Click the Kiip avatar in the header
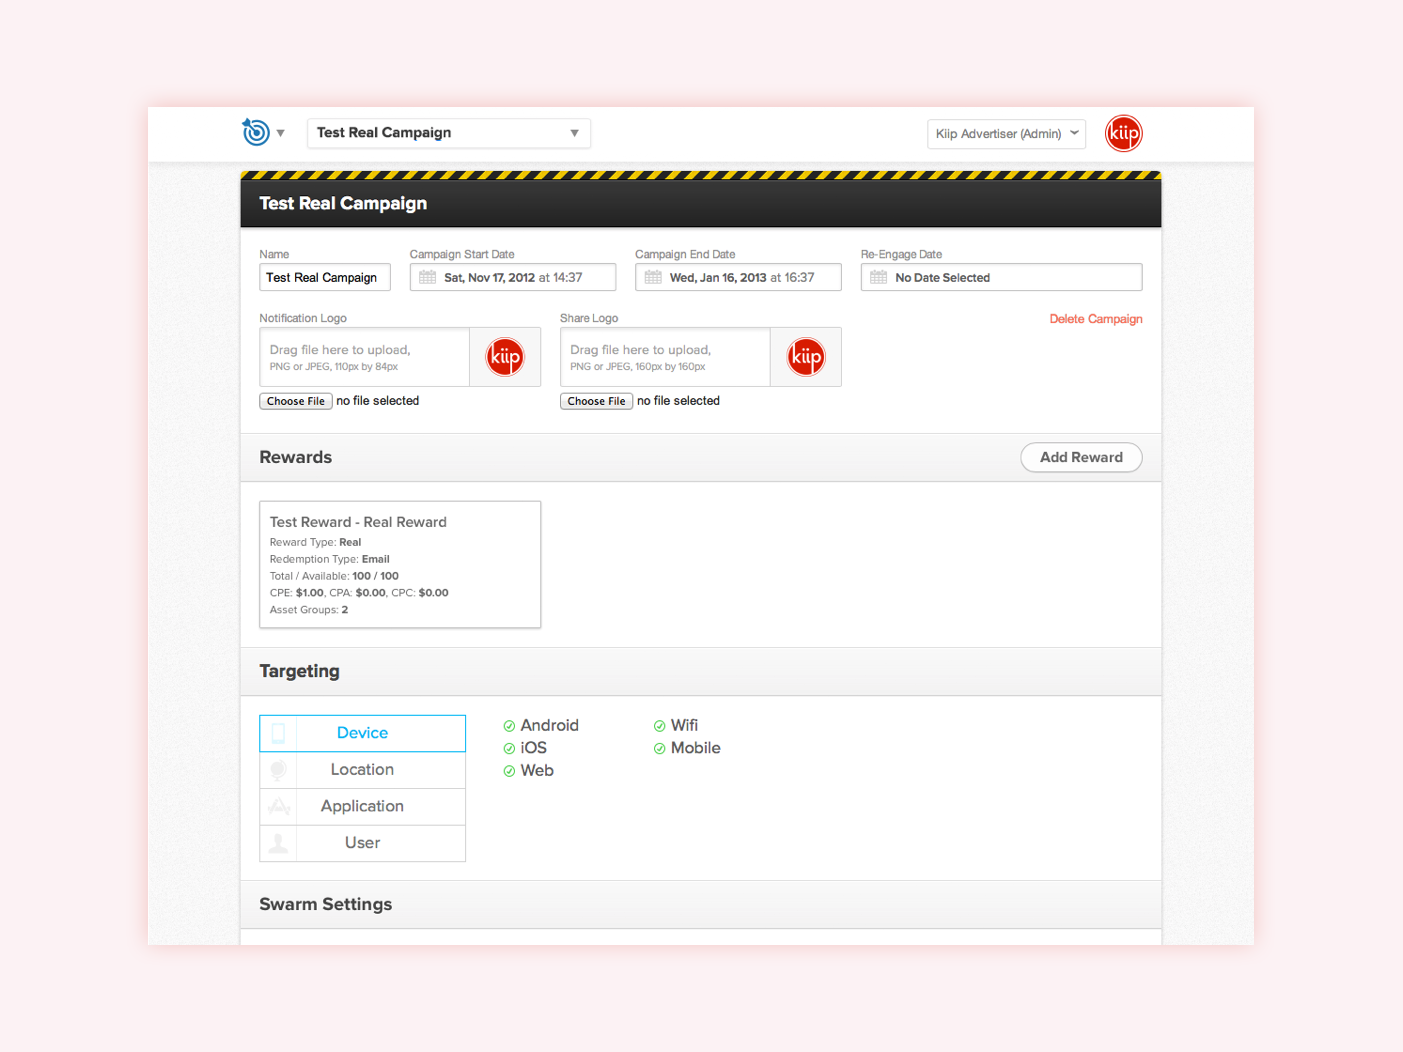The height and width of the screenshot is (1052, 1403). 1123,133
